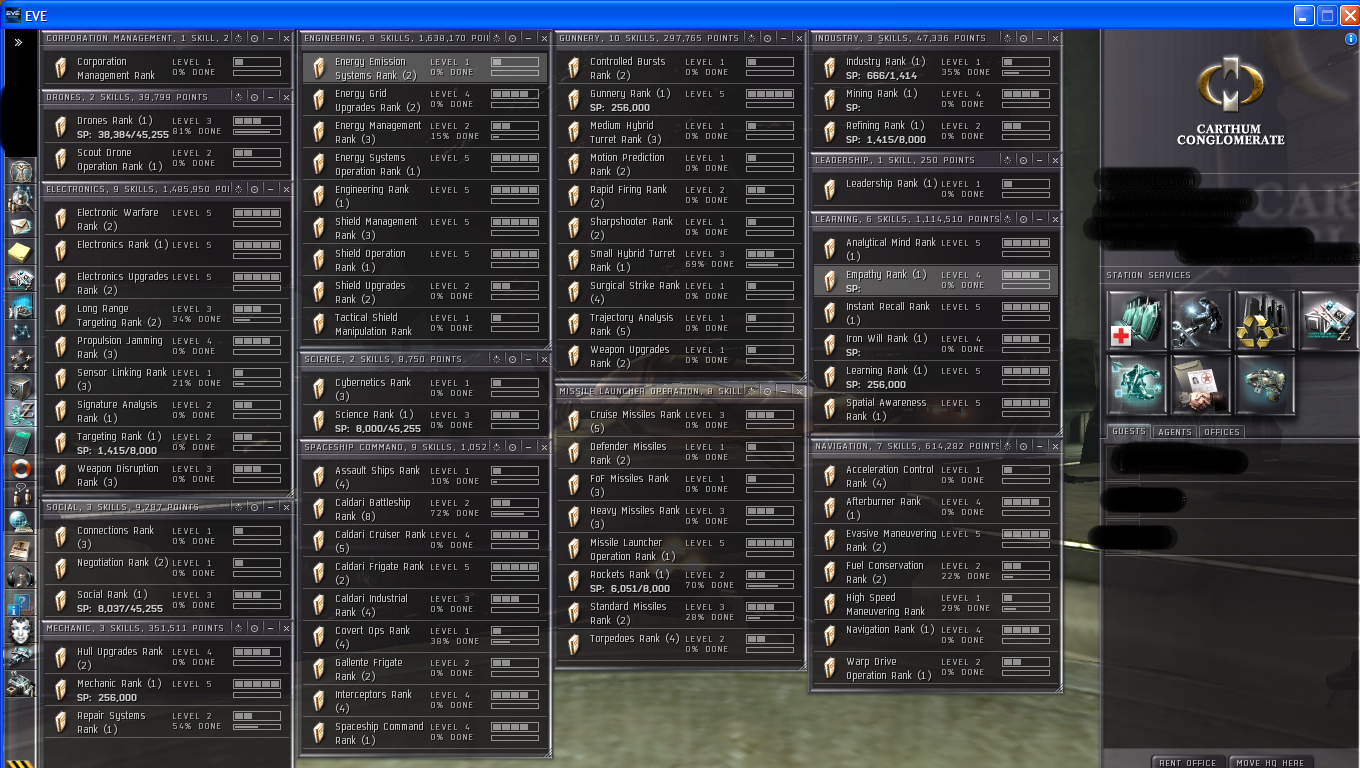The image size is (1360, 768).
Task: Click the lifebuoy help icon in sidebar
Action: pyautogui.click(x=20, y=468)
